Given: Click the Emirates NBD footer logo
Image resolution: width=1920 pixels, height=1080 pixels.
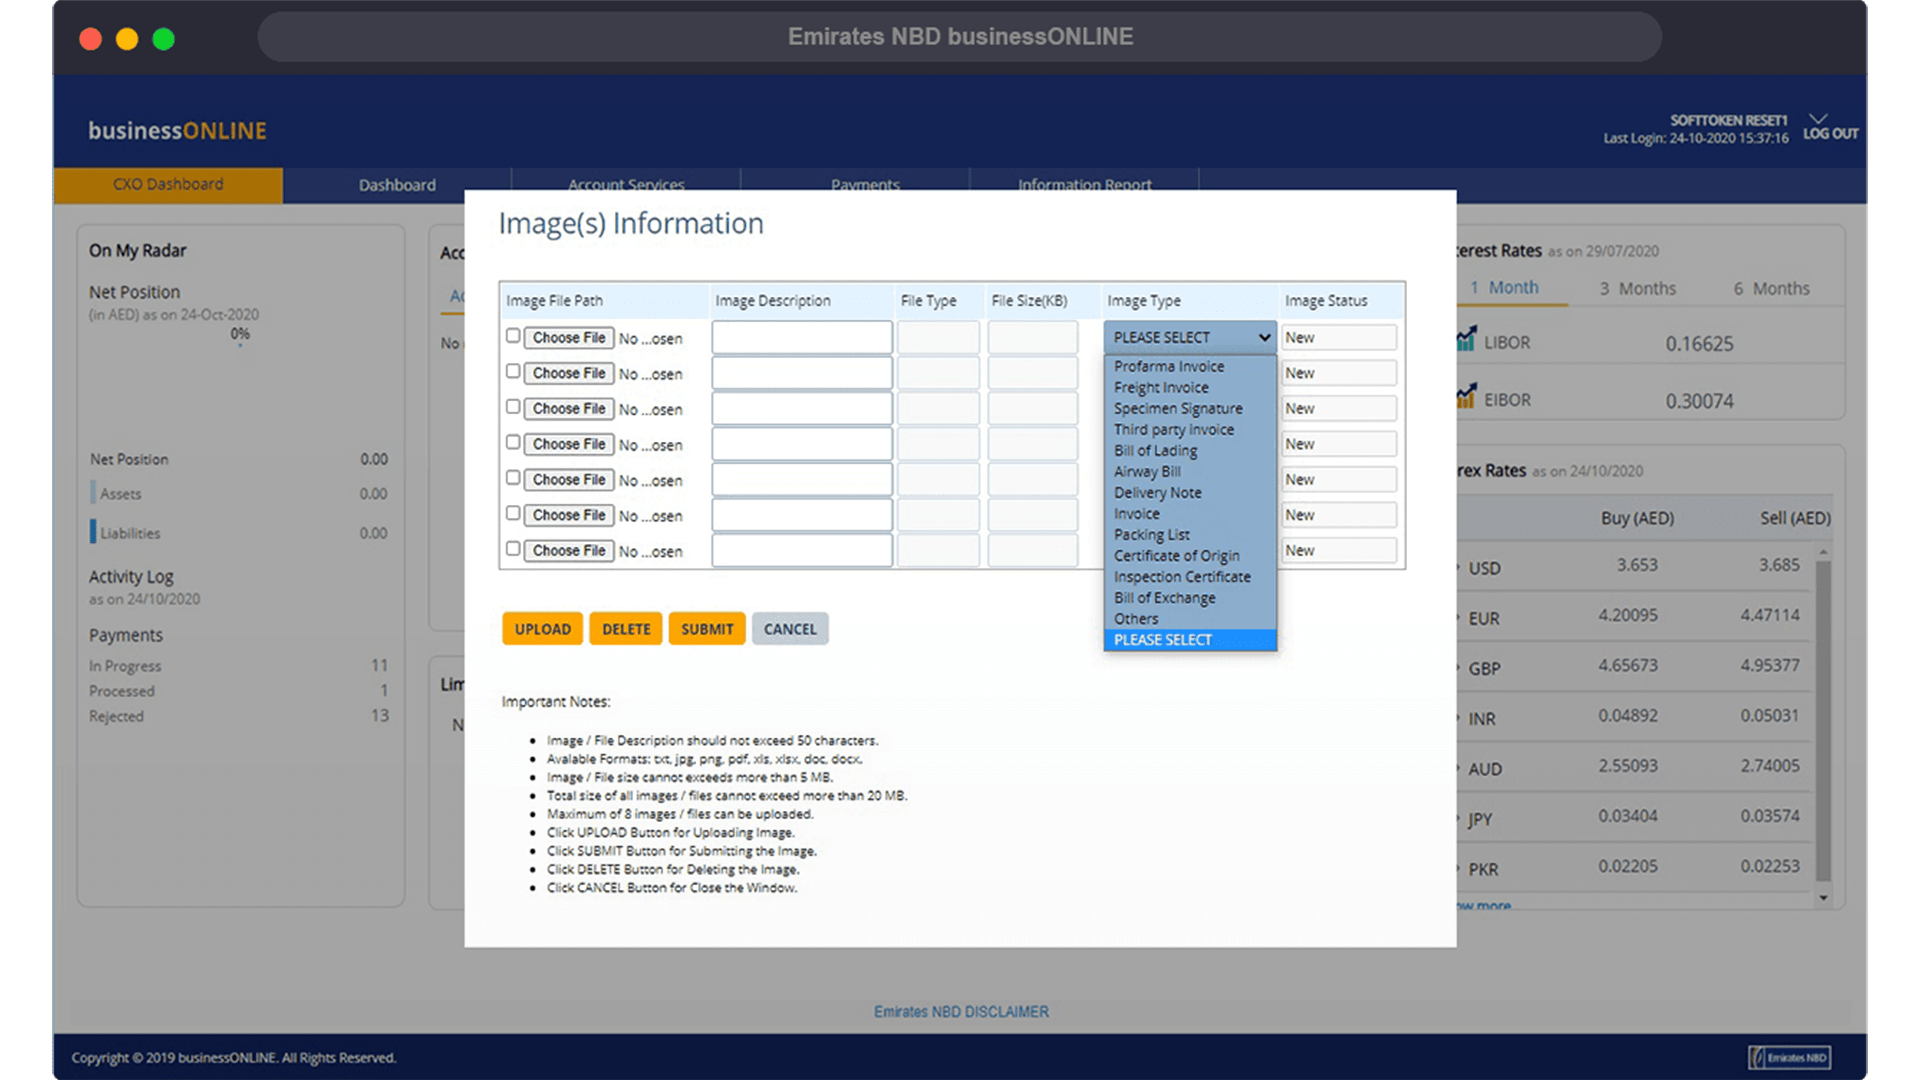Looking at the screenshot, I should pos(1789,1057).
